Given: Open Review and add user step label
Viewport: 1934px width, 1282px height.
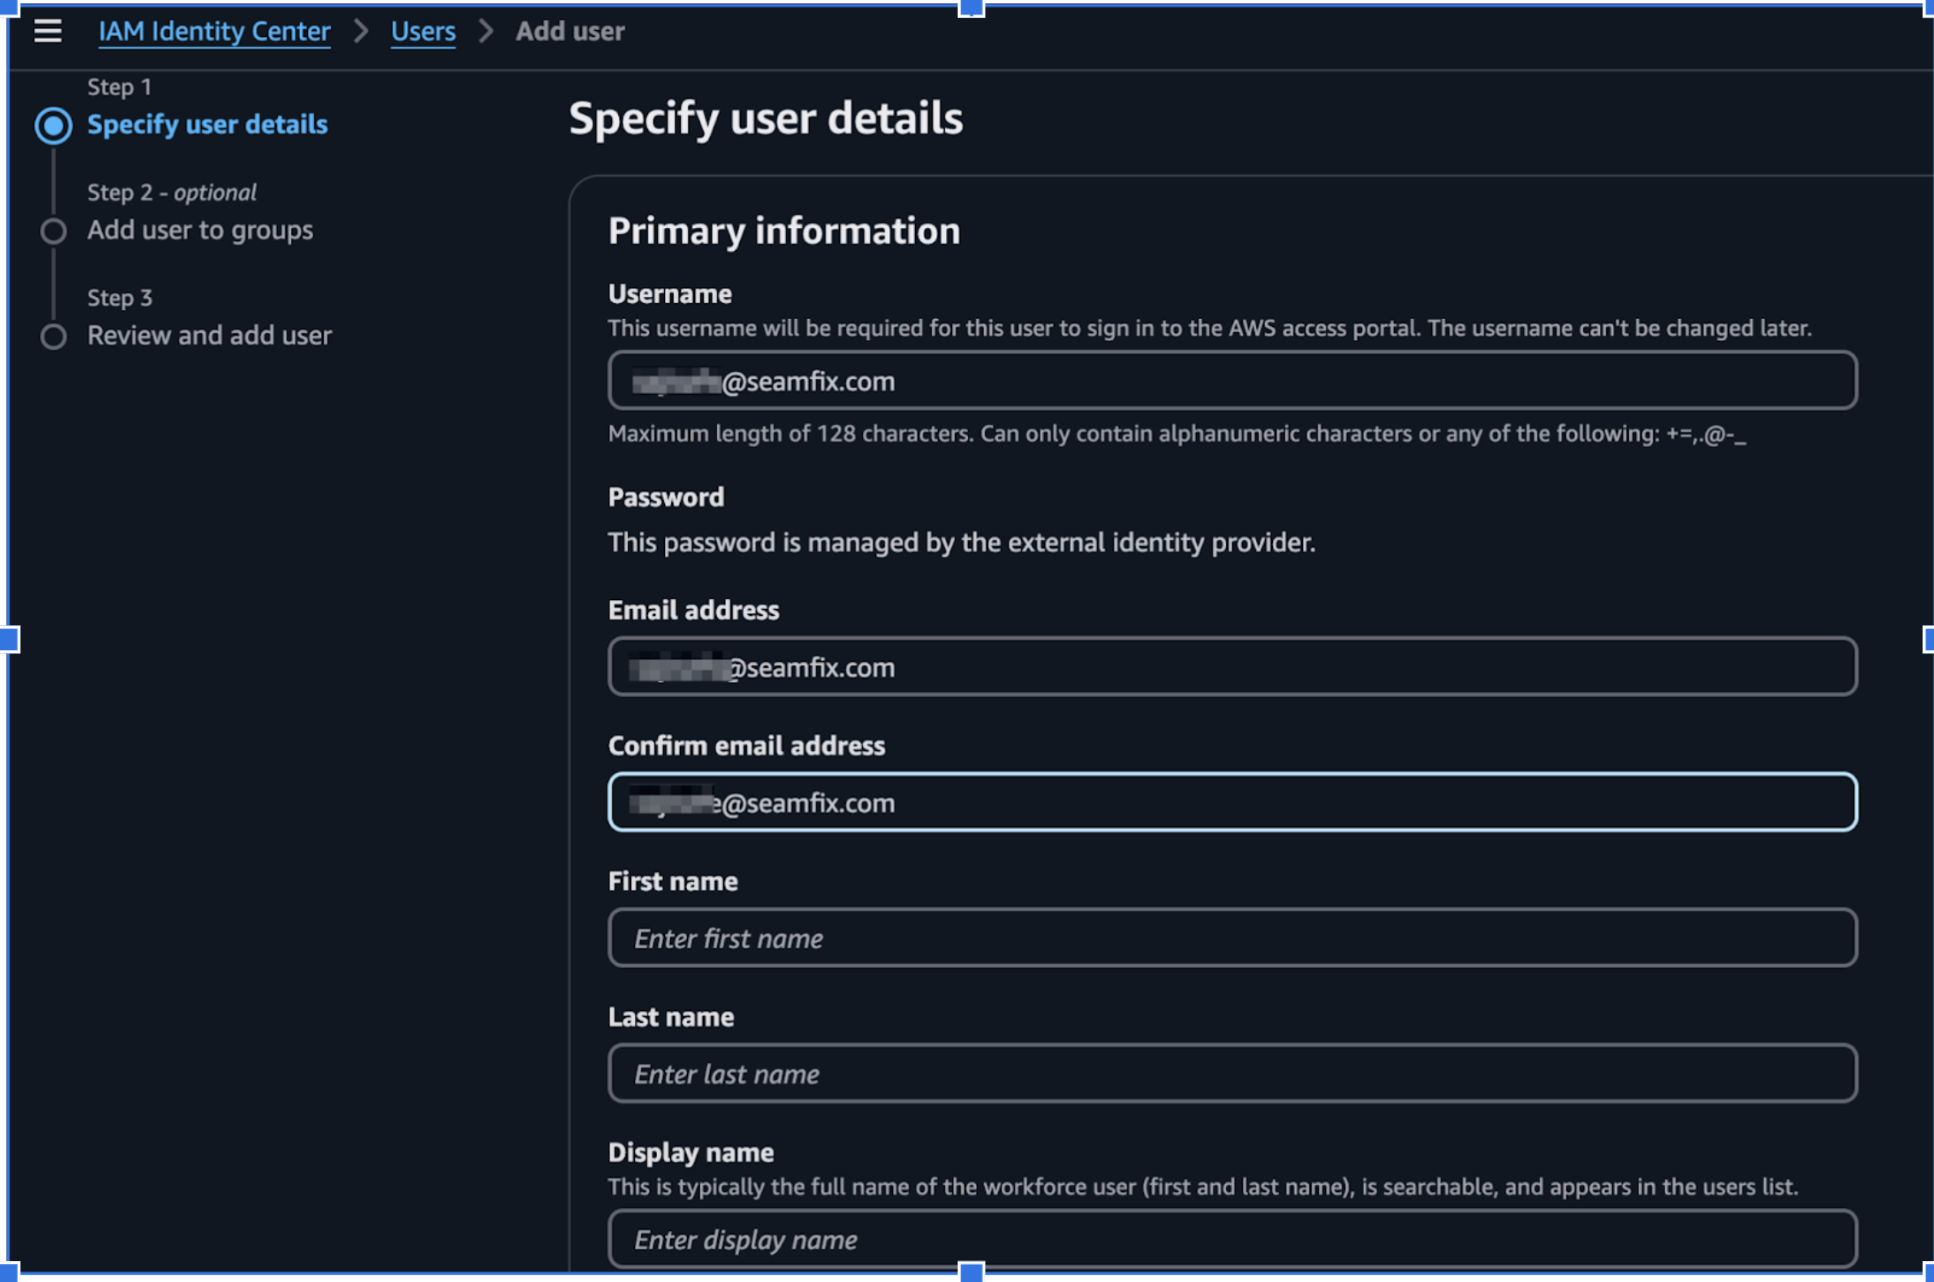Looking at the screenshot, I should point(209,335).
